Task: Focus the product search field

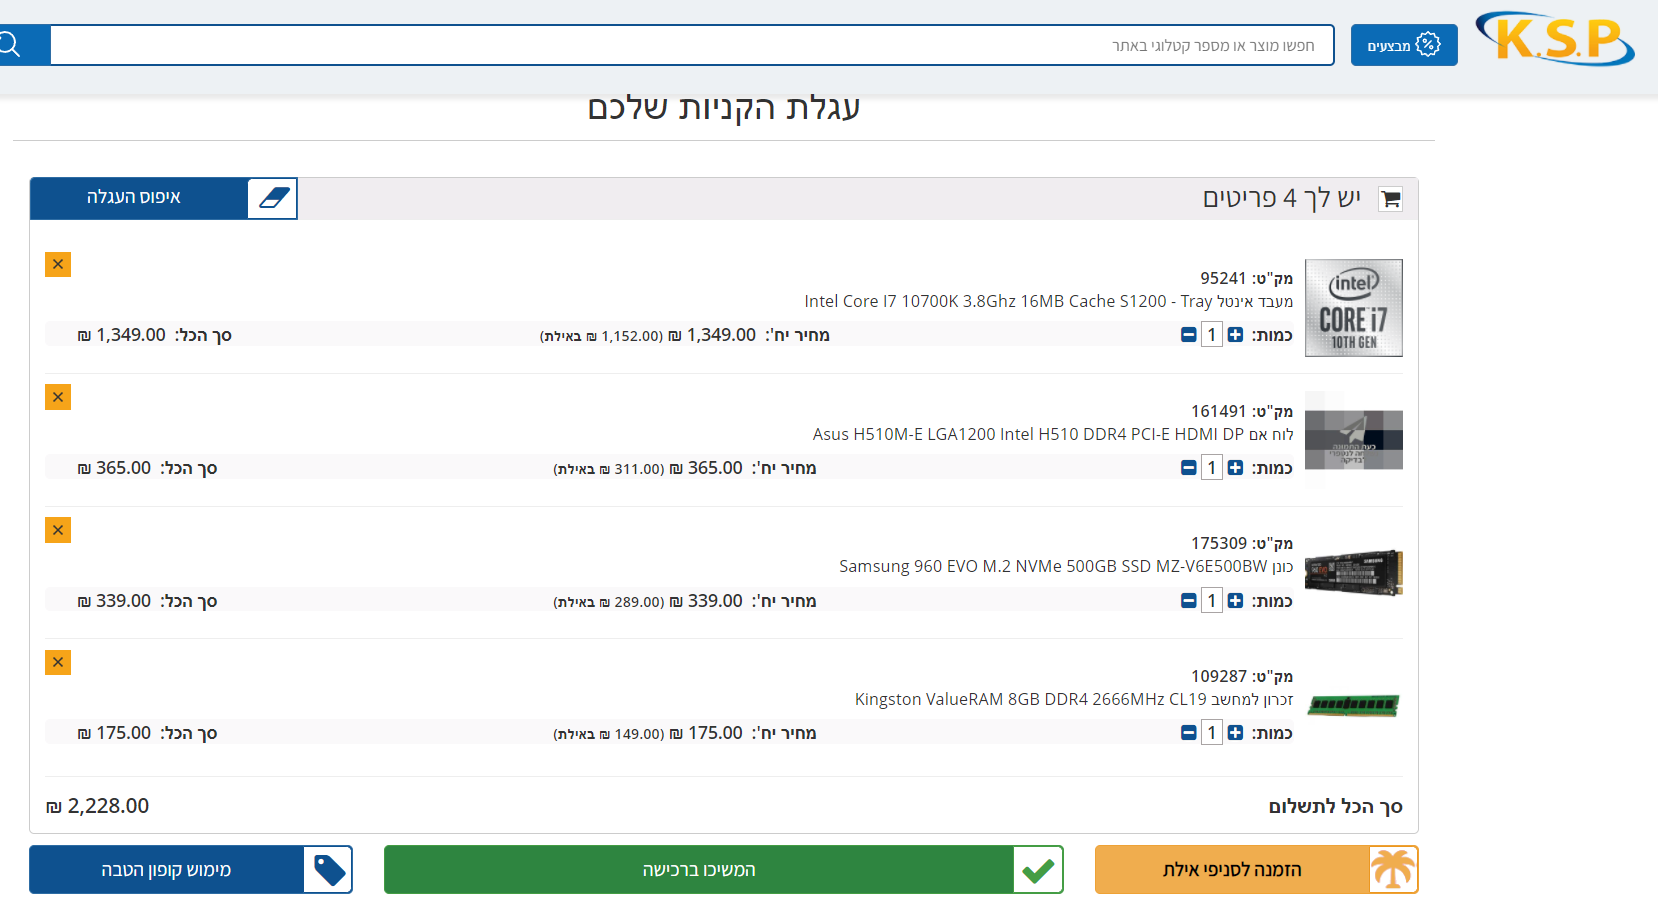Action: (x=692, y=45)
